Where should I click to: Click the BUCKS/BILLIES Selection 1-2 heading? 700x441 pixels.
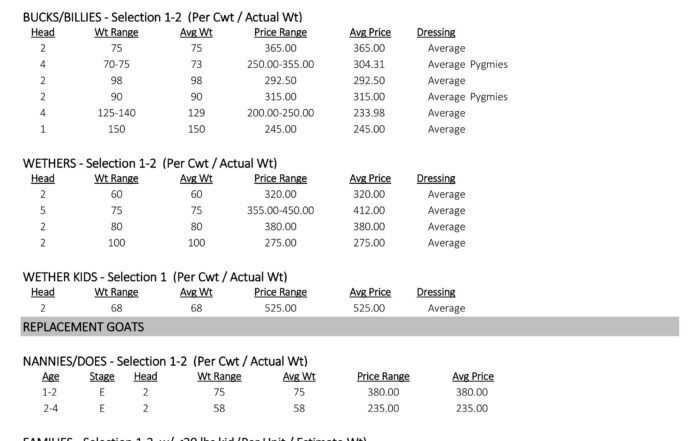click(162, 17)
